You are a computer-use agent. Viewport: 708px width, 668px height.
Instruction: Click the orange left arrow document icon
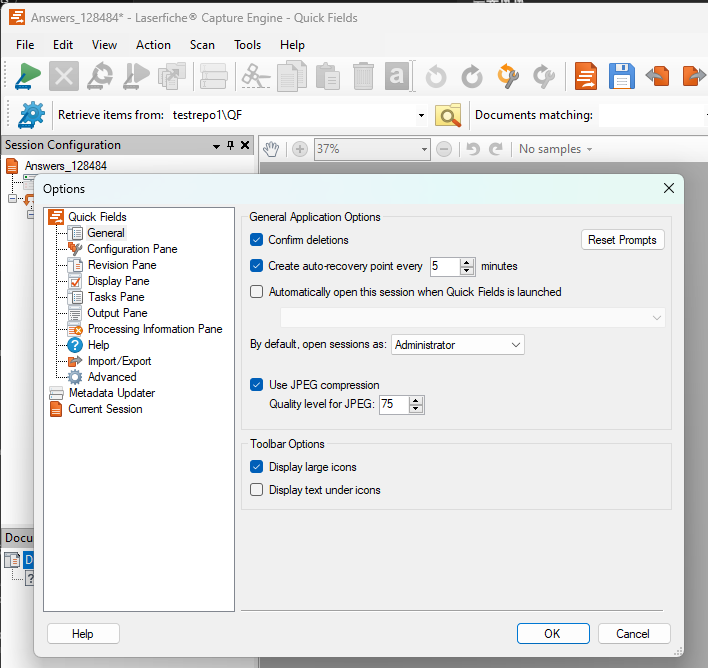[657, 76]
